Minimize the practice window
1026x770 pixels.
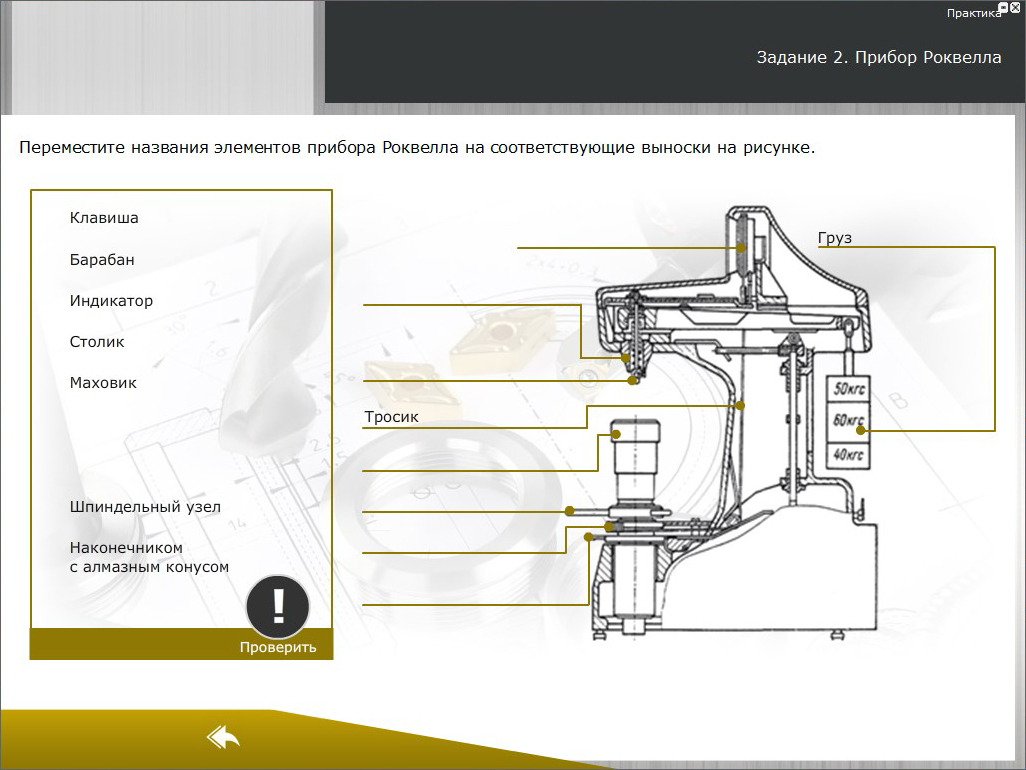(1003, 6)
